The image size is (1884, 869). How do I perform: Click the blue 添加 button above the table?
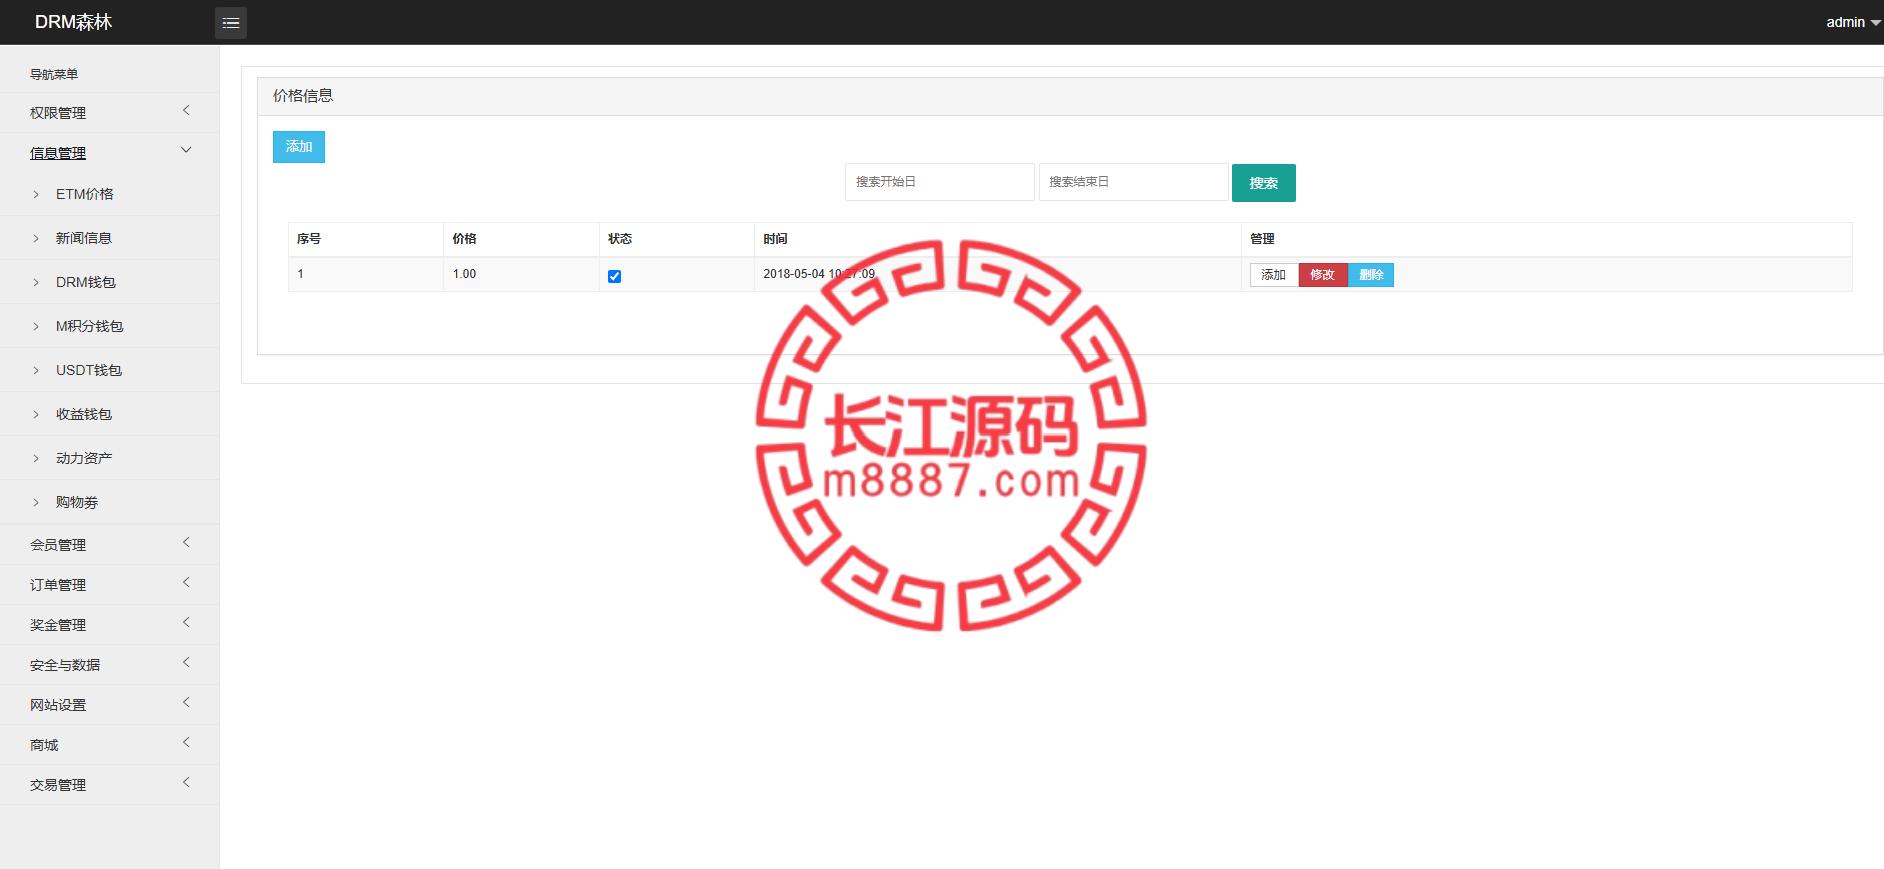click(299, 146)
